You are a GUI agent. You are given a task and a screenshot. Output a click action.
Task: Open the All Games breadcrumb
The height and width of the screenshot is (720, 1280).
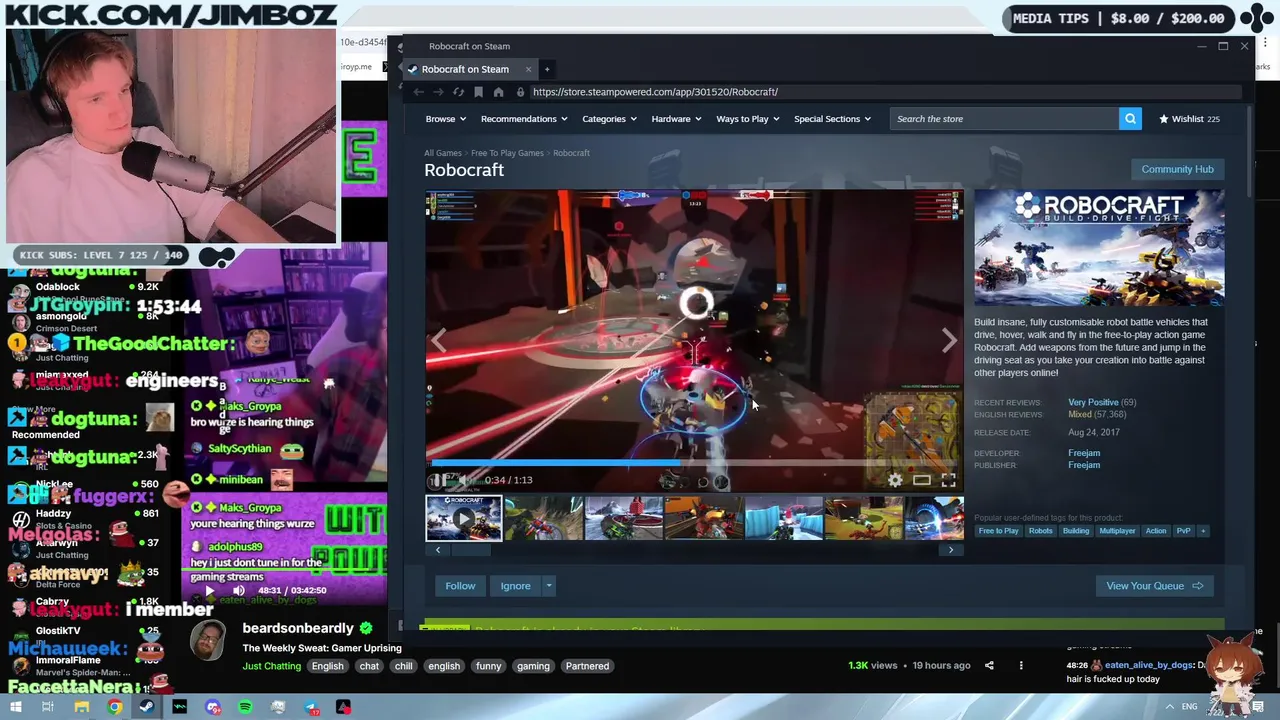pos(443,153)
